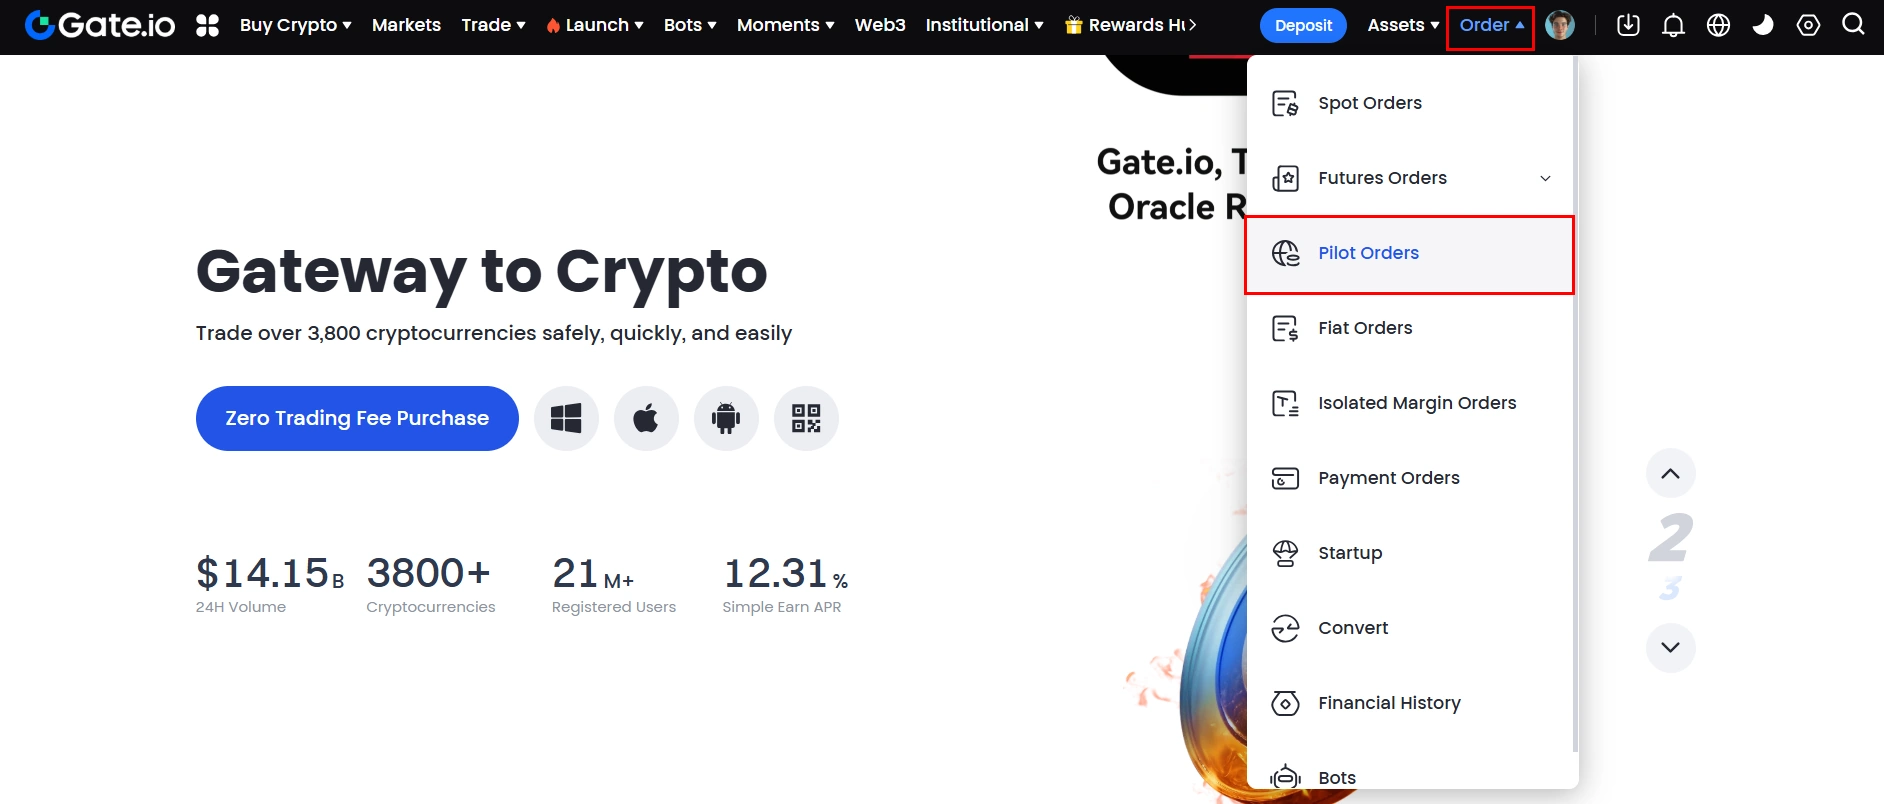Screen dimensions: 1884x804
Task: Select Payment Orders menu item
Action: click(1410, 478)
